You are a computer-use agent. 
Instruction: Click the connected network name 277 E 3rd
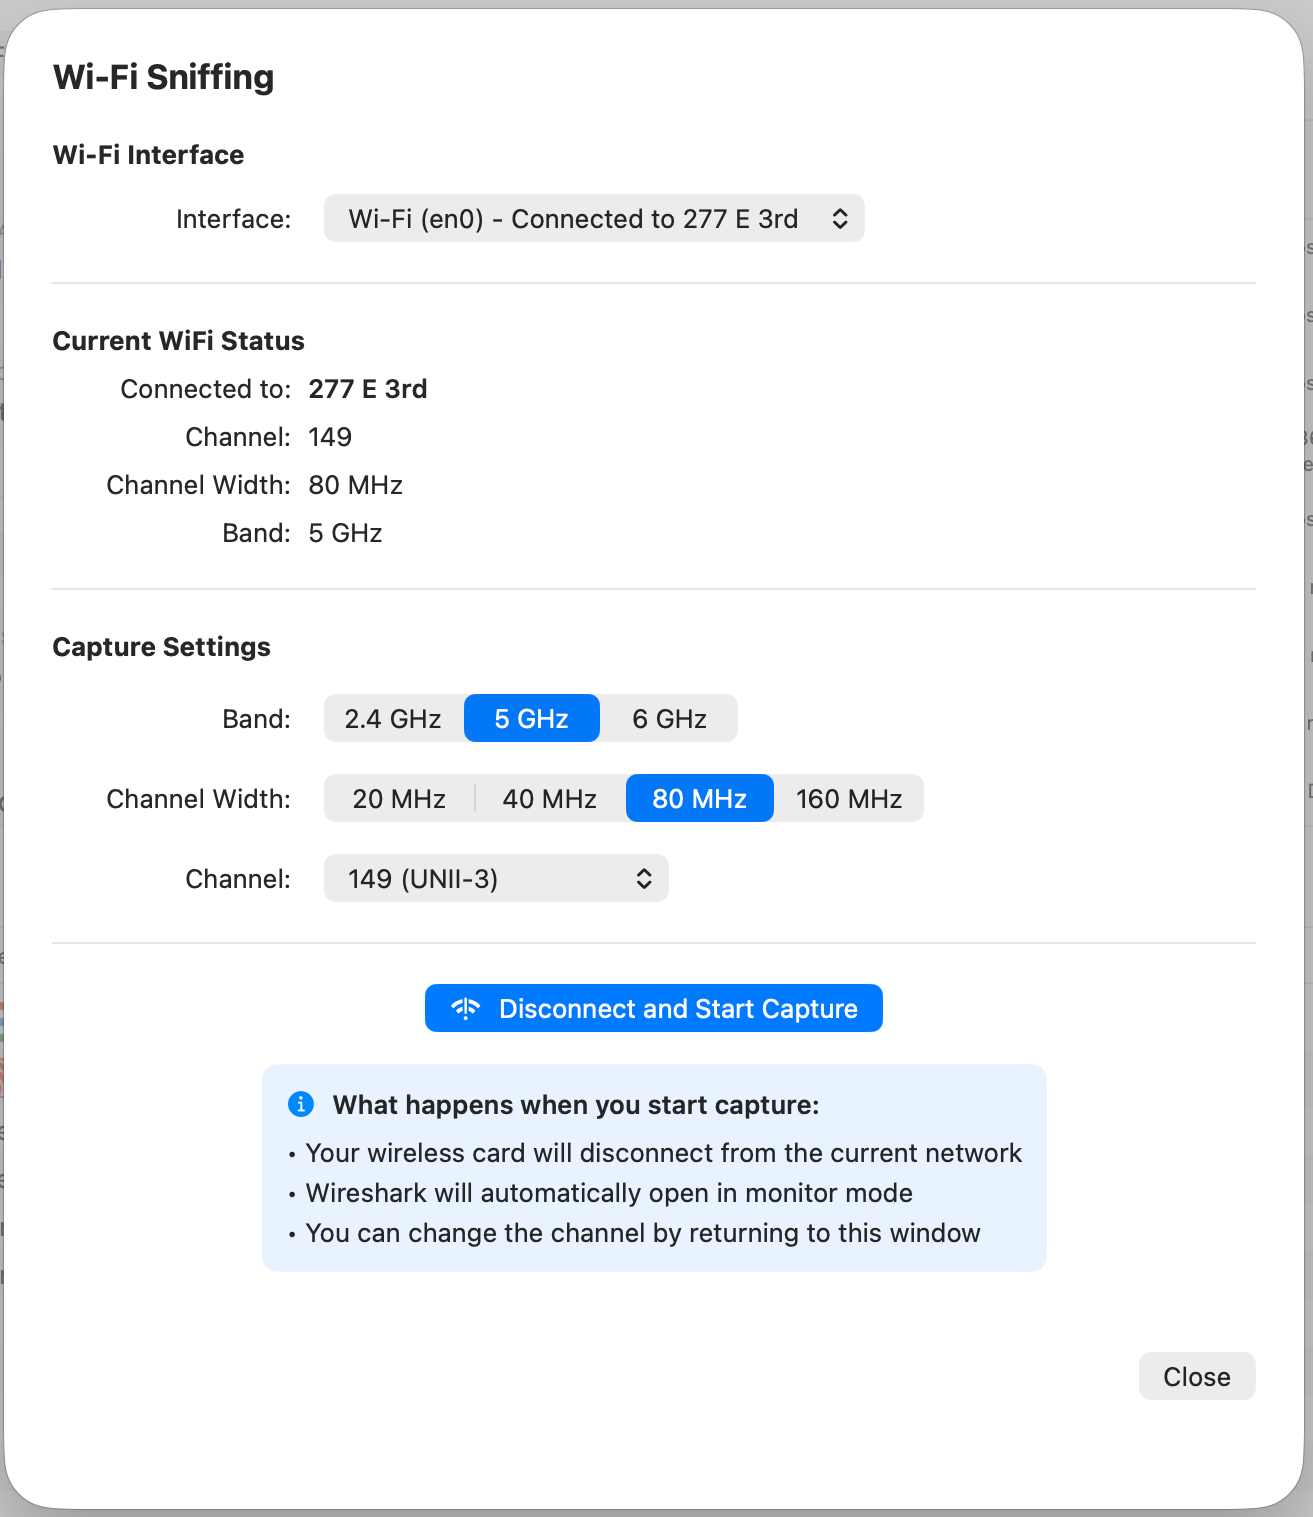367,389
